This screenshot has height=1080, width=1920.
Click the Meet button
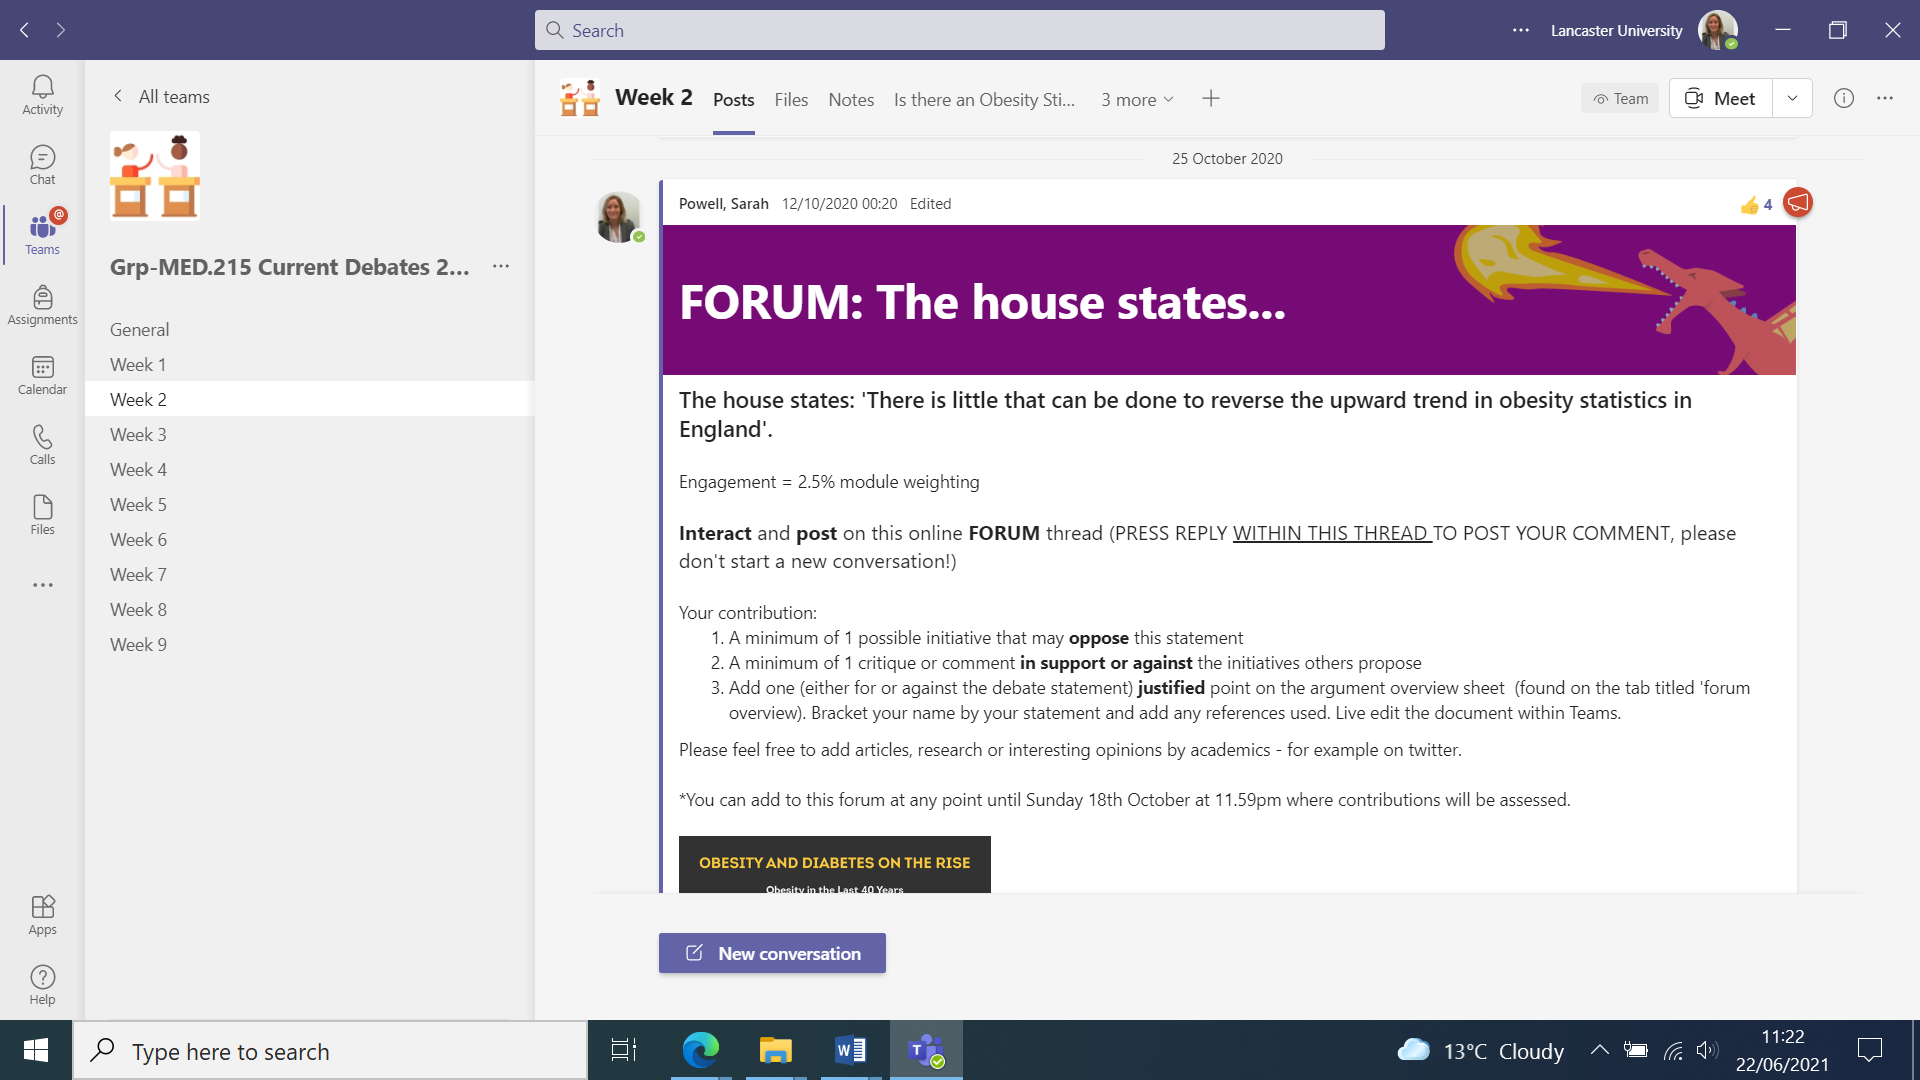(x=1721, y=98)
